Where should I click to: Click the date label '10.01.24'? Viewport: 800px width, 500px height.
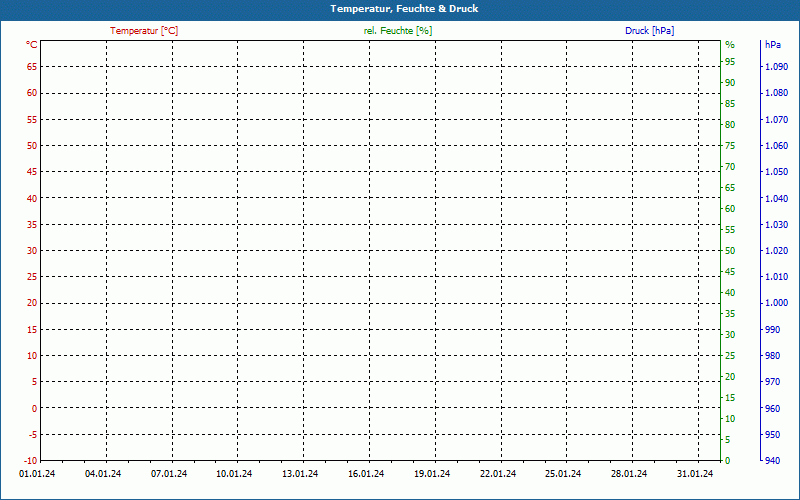point(234,474)
